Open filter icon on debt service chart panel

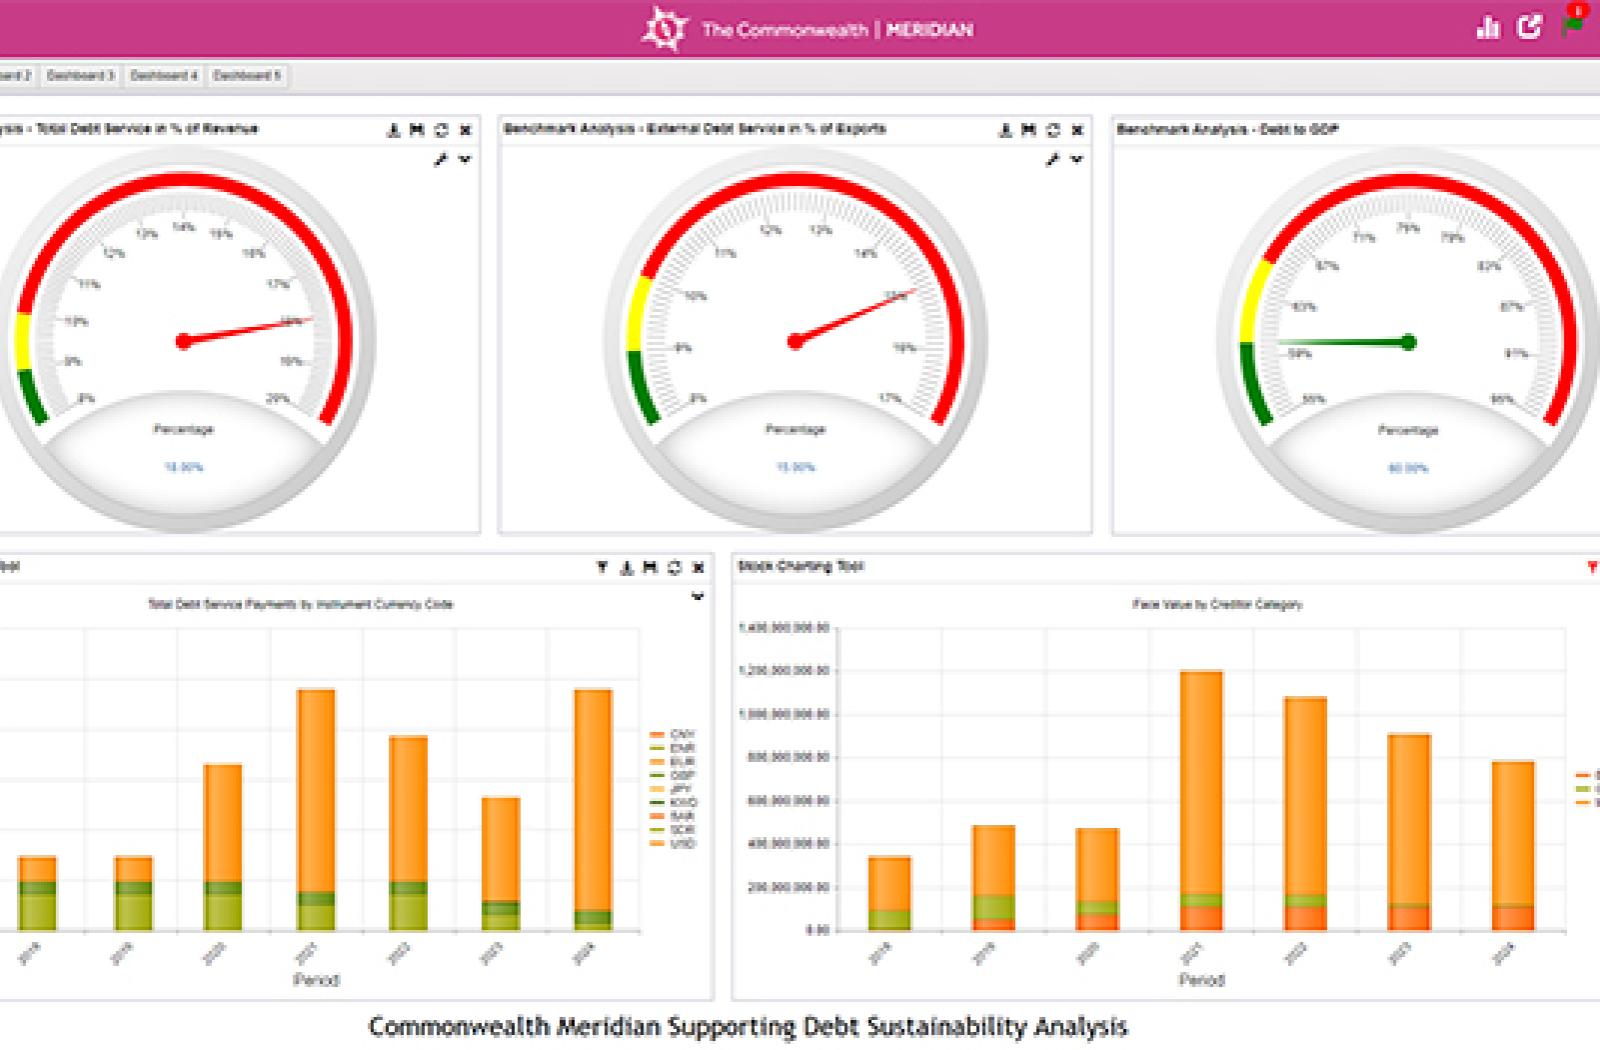[602, 568]
